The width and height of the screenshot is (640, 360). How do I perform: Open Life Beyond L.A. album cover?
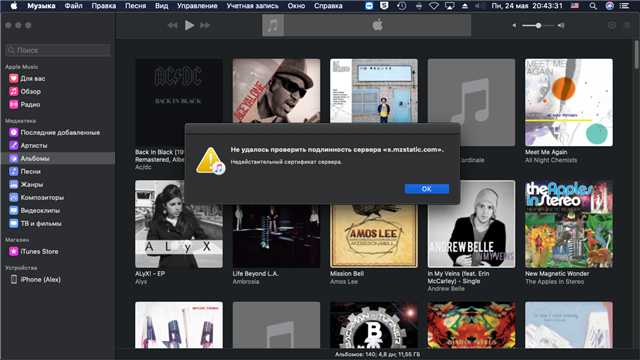(x=276, y=236)
